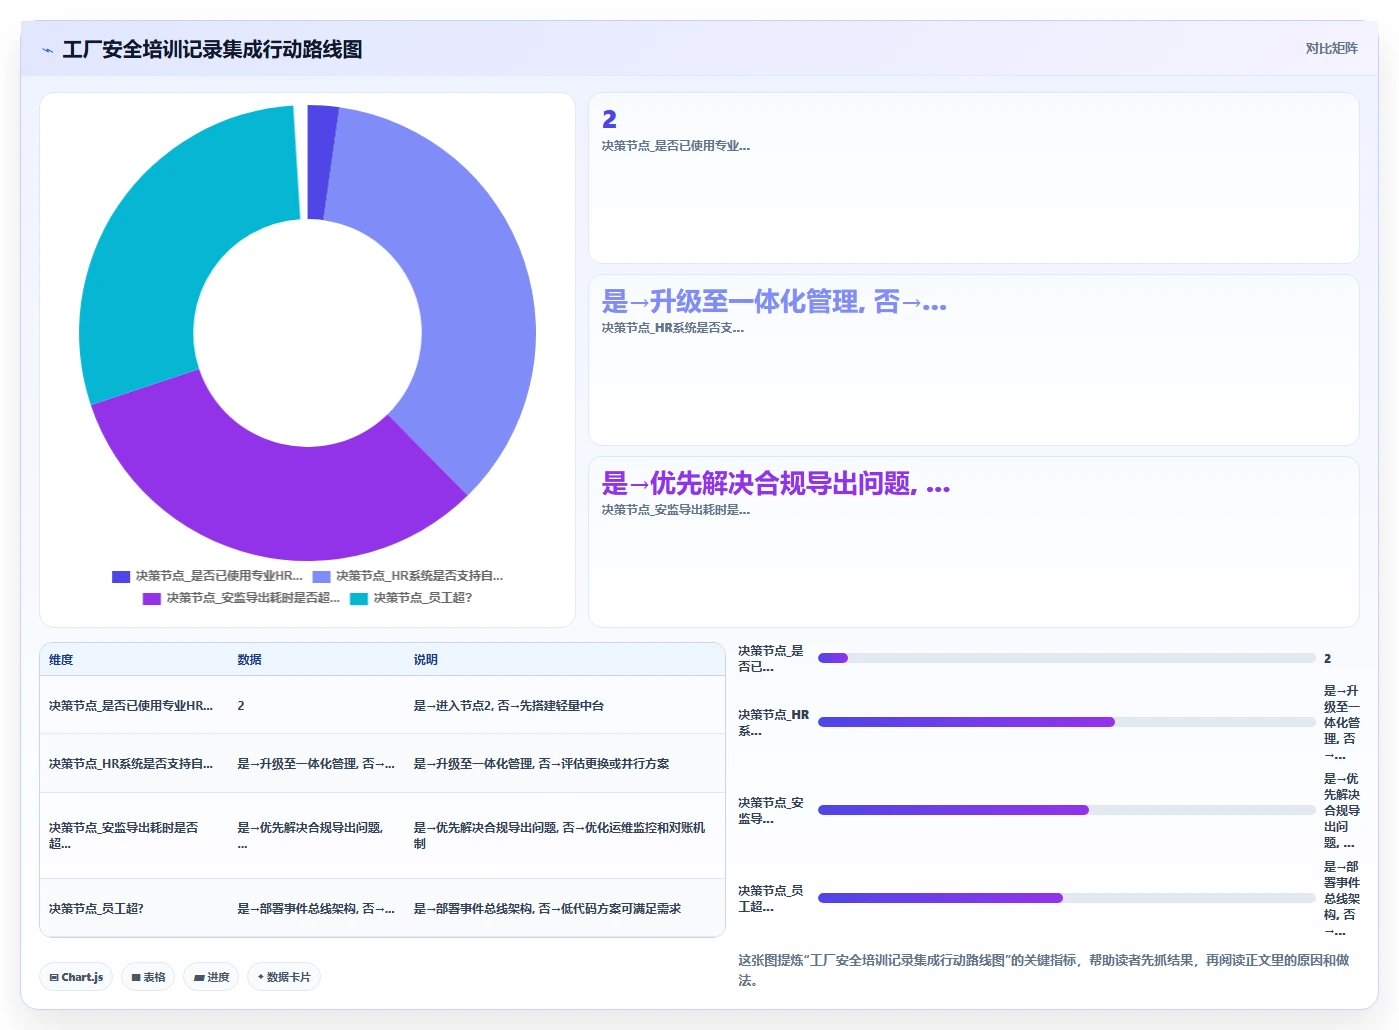Click the card subtitle 决策节点_安监导出耗时是...
1399x1030 pixels.
click(676, 510)
